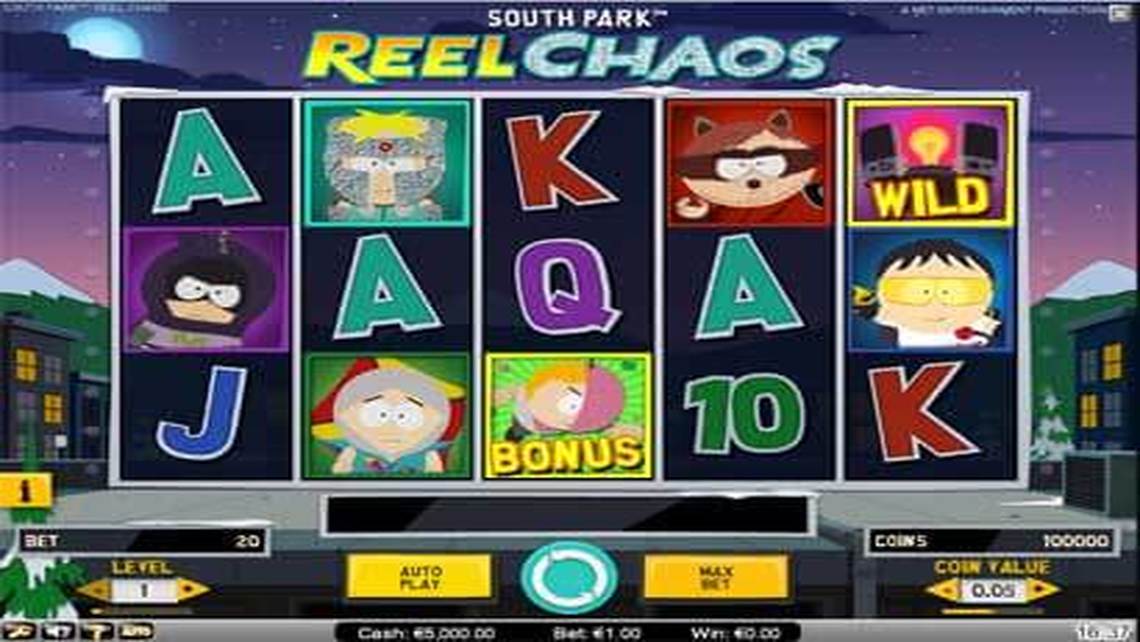Open the paytable info icon
1140x642 pixels.
point(26,491)
